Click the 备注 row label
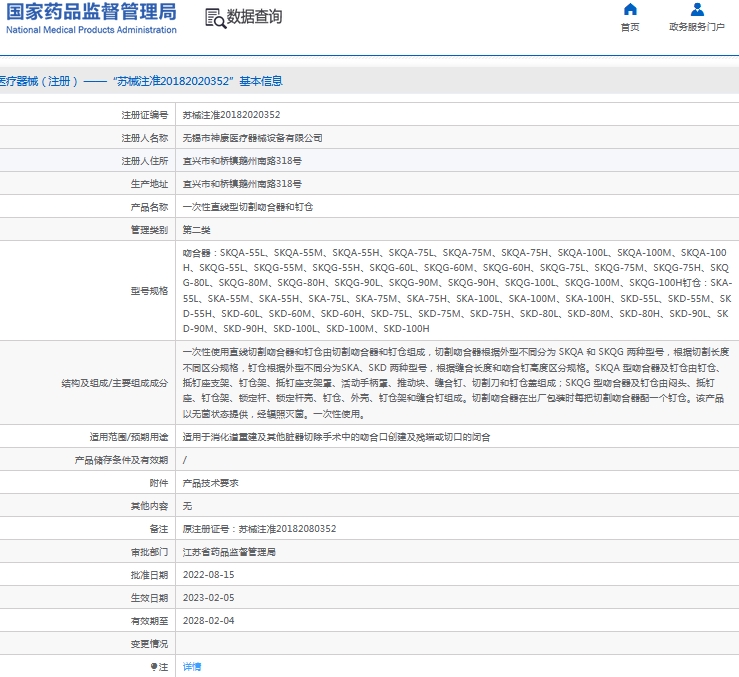 pyautogui.click(x=159, y=528)
